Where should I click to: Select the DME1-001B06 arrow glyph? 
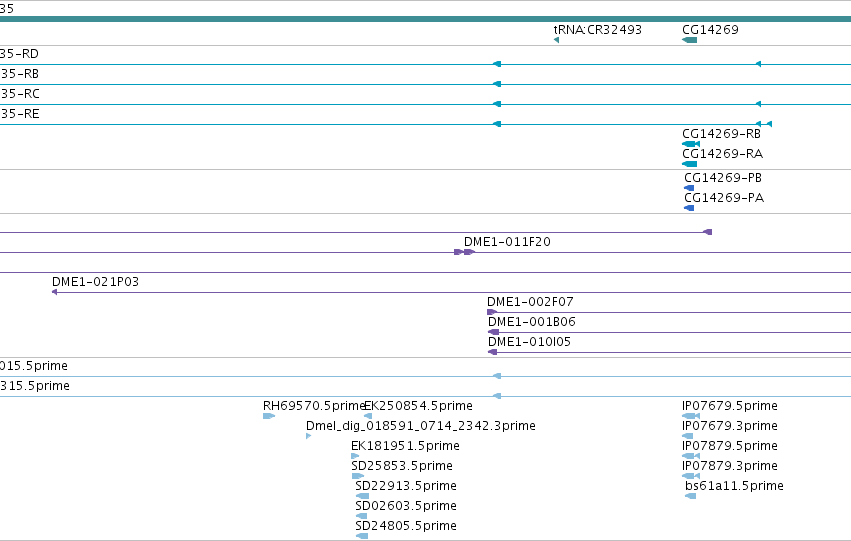pyautogui.click(x=493, y=332)
